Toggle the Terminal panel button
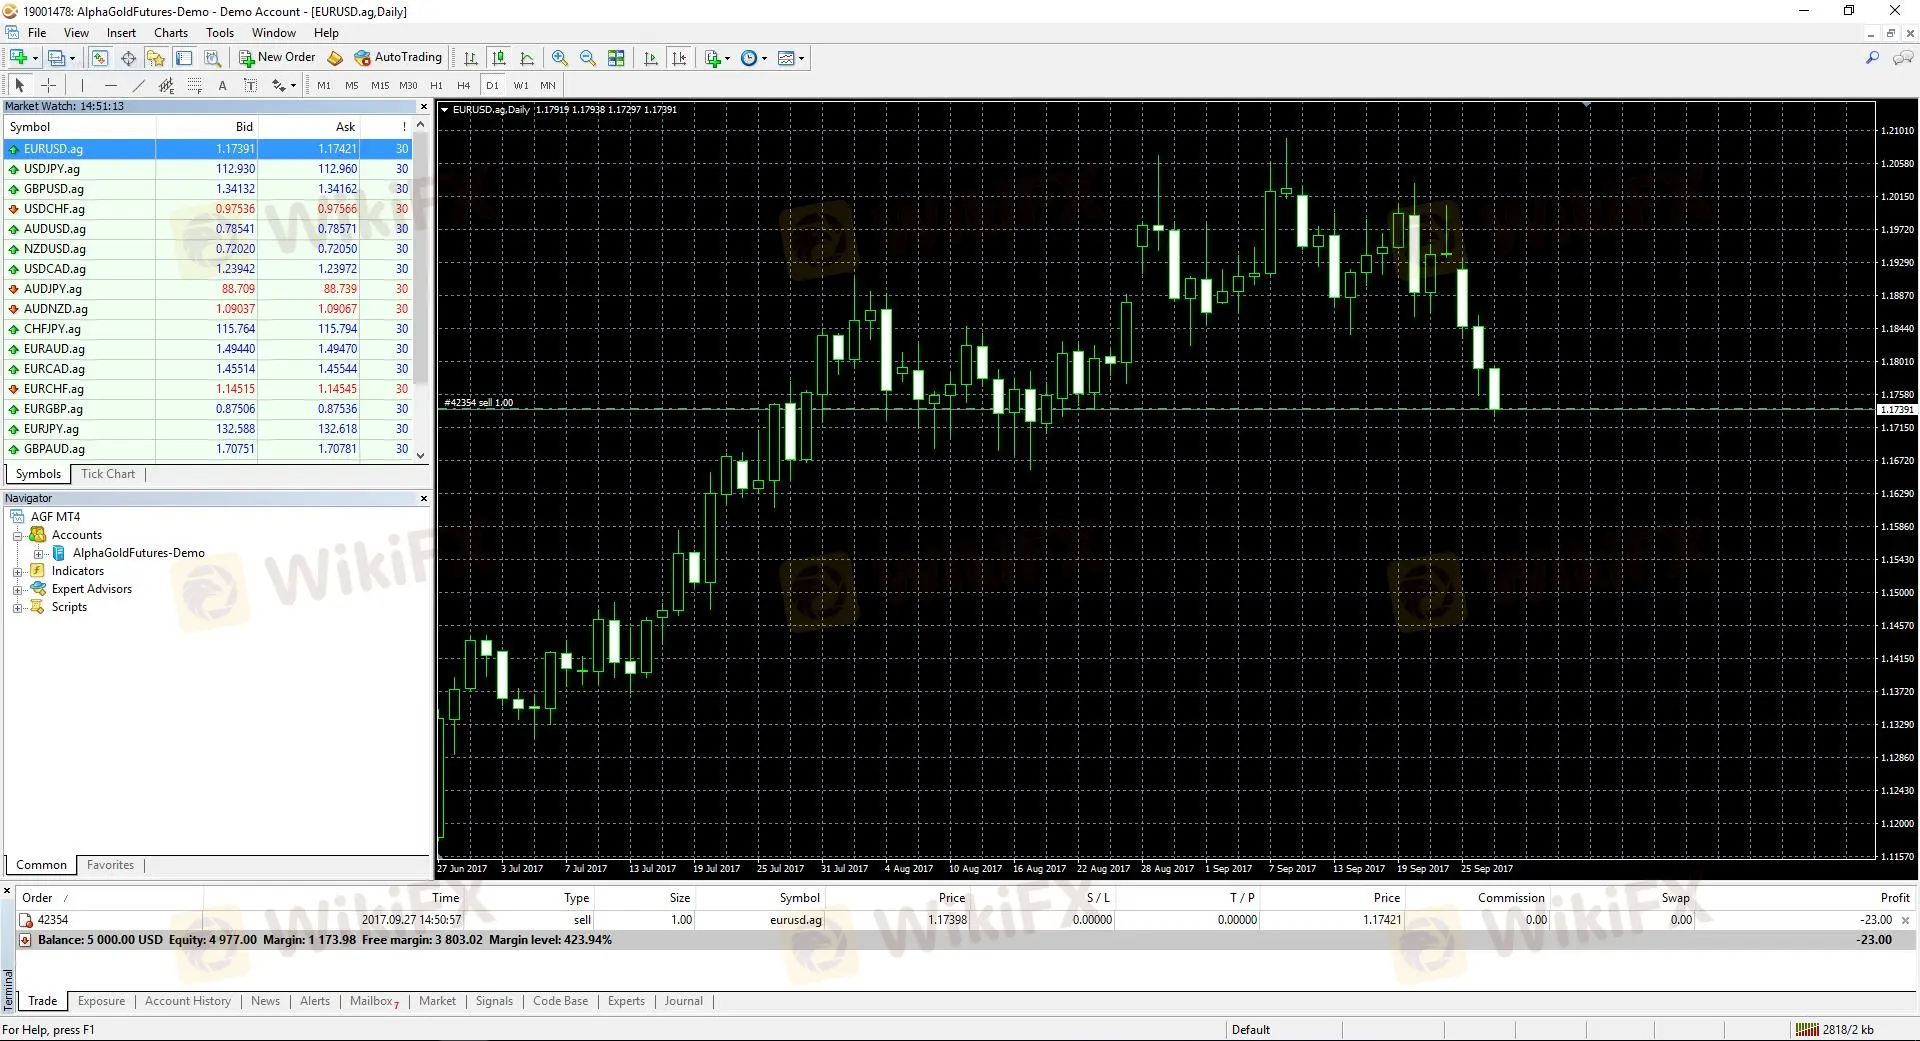The width and height of the screenshot is (1920, 1041). 184,58
